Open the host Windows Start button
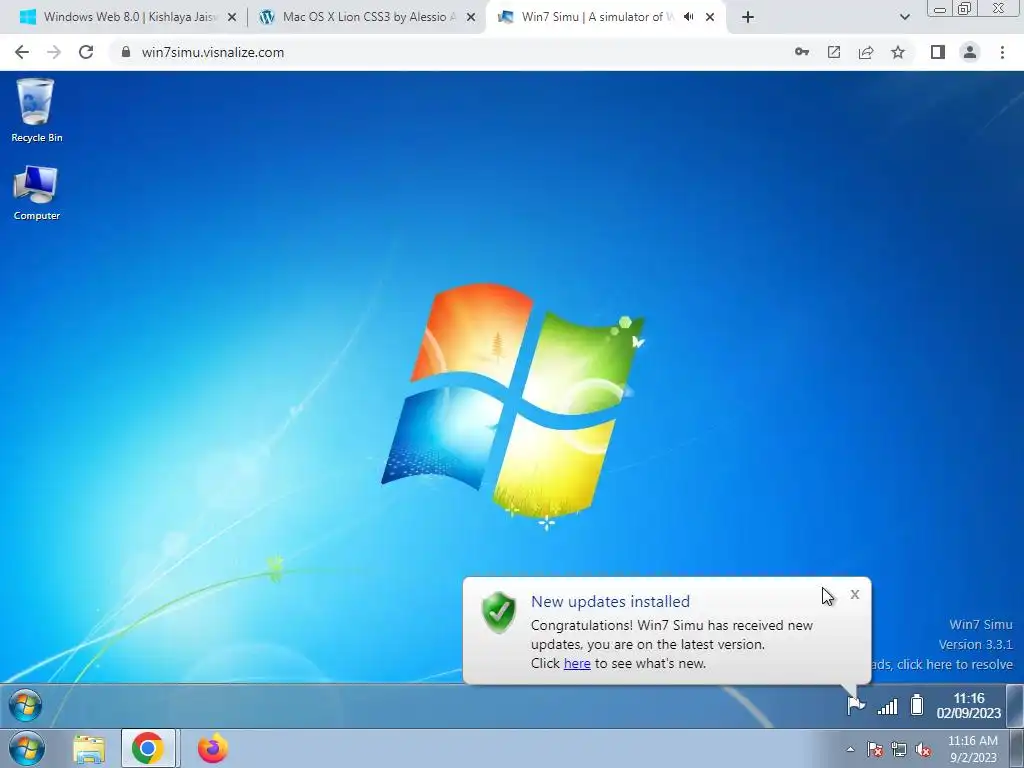This screenshot has height=768, width=1024. (27, 748)
